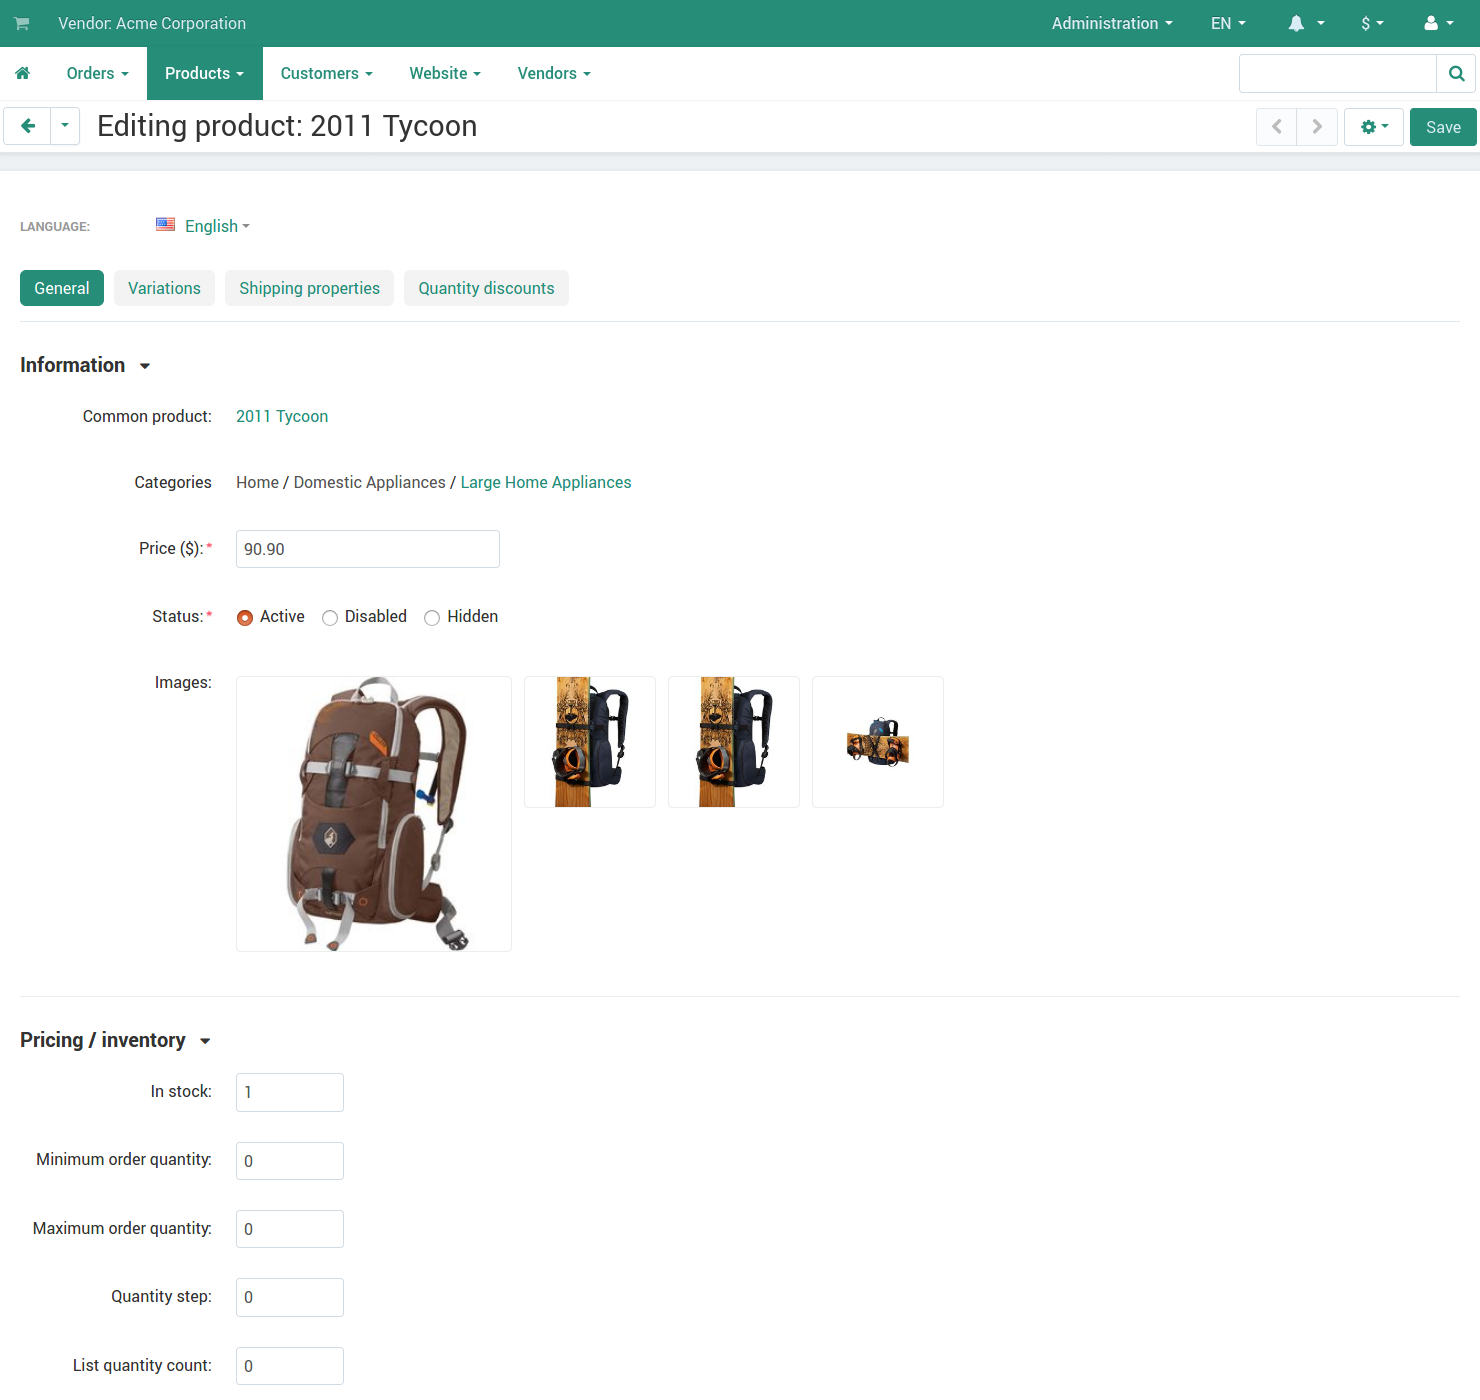
Task: Click the Maximum order quantity field
Action: (290, 1229)
